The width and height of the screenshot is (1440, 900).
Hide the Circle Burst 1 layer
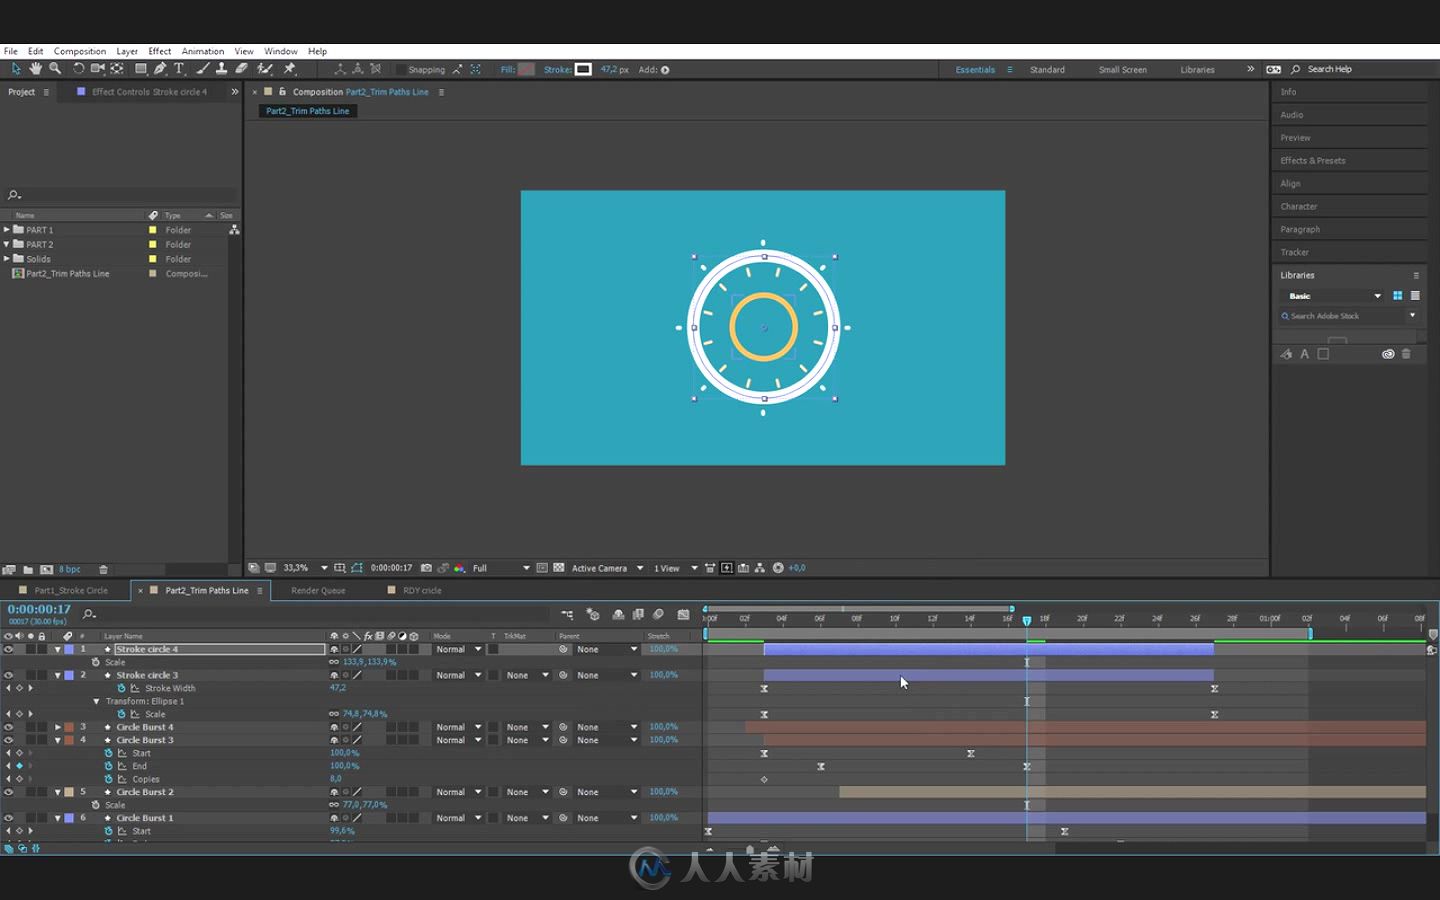(x=8, y=818)
